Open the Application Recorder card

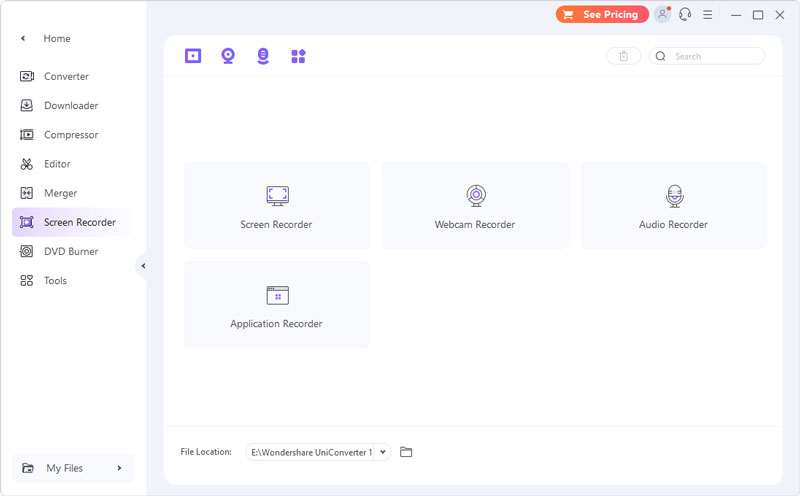click(277, 305)
